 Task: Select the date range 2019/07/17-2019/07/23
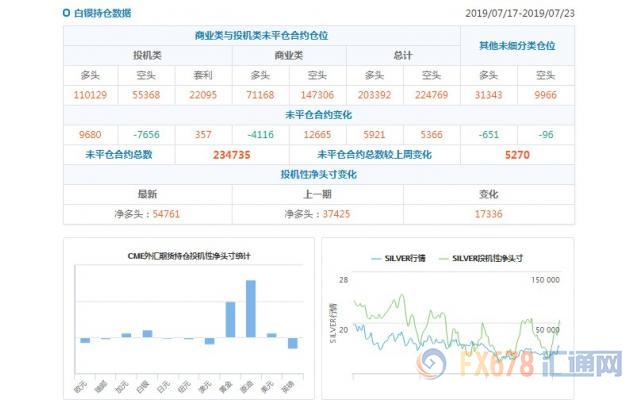[x=520, y=13]
